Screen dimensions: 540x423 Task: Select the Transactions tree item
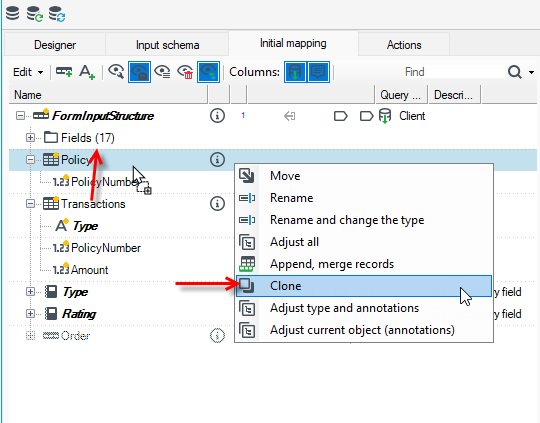pyautogui.click(x=93, y=204)
